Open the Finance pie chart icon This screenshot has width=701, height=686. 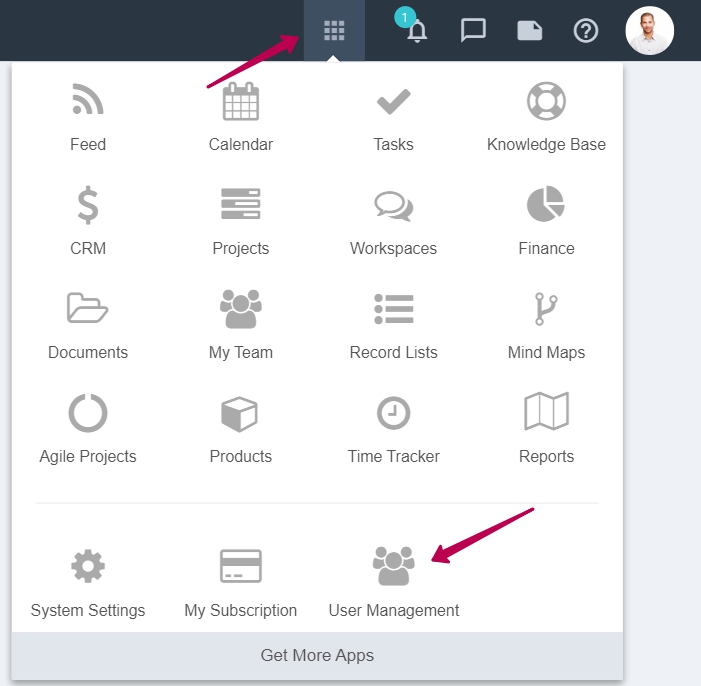[x=546, y=204]
